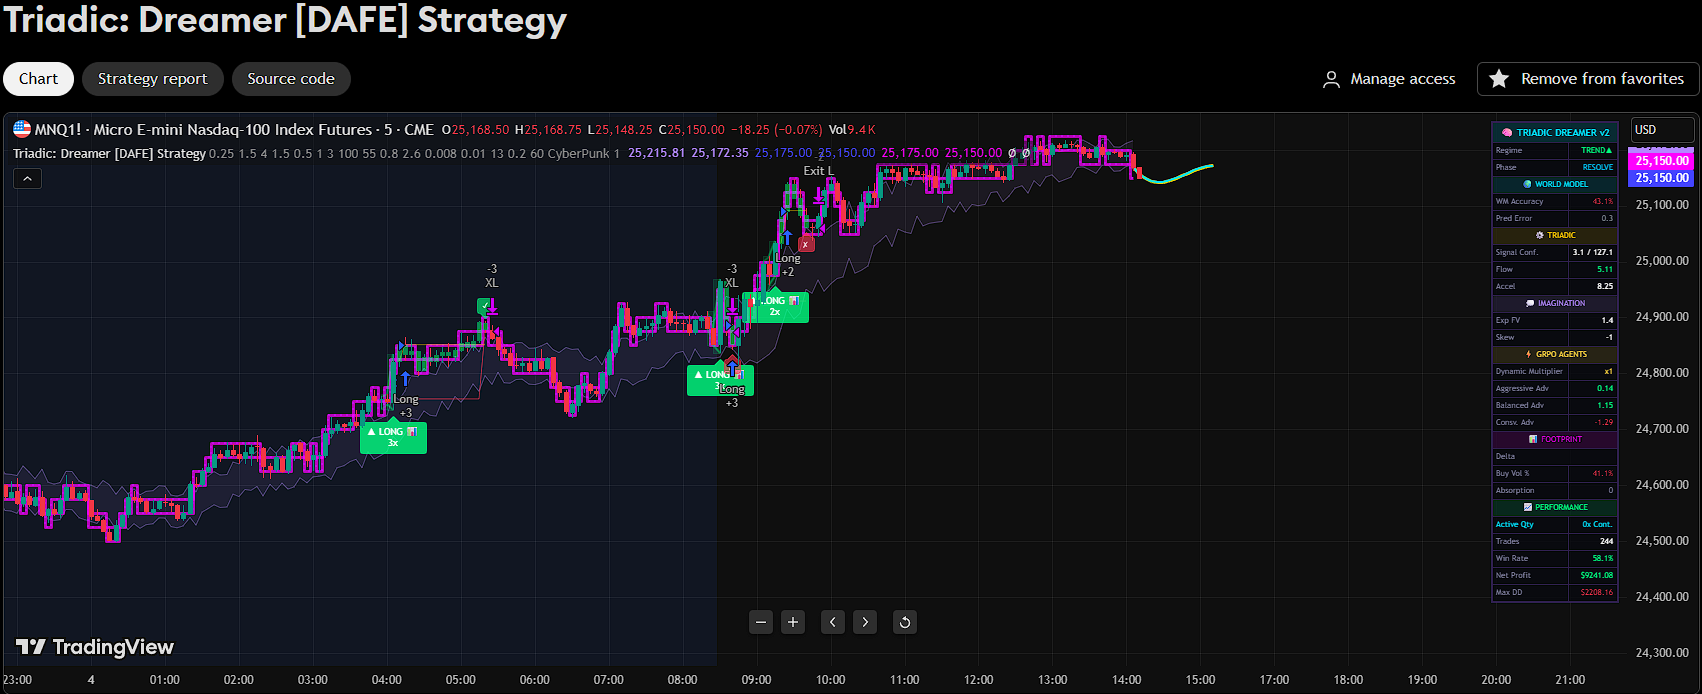Click the 14:00 time axis label

(1126, 680)
